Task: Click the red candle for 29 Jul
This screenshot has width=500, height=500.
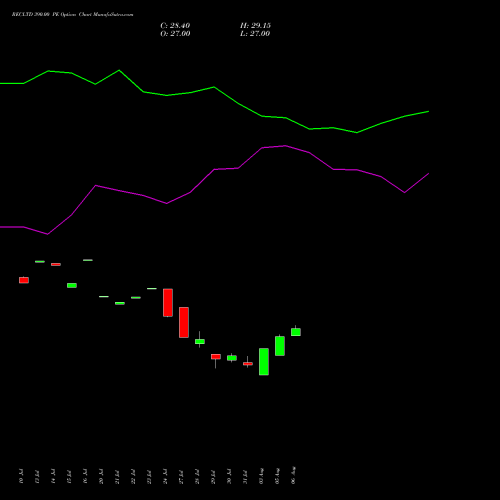Action: pyautogui.click(x=216, y=357)
